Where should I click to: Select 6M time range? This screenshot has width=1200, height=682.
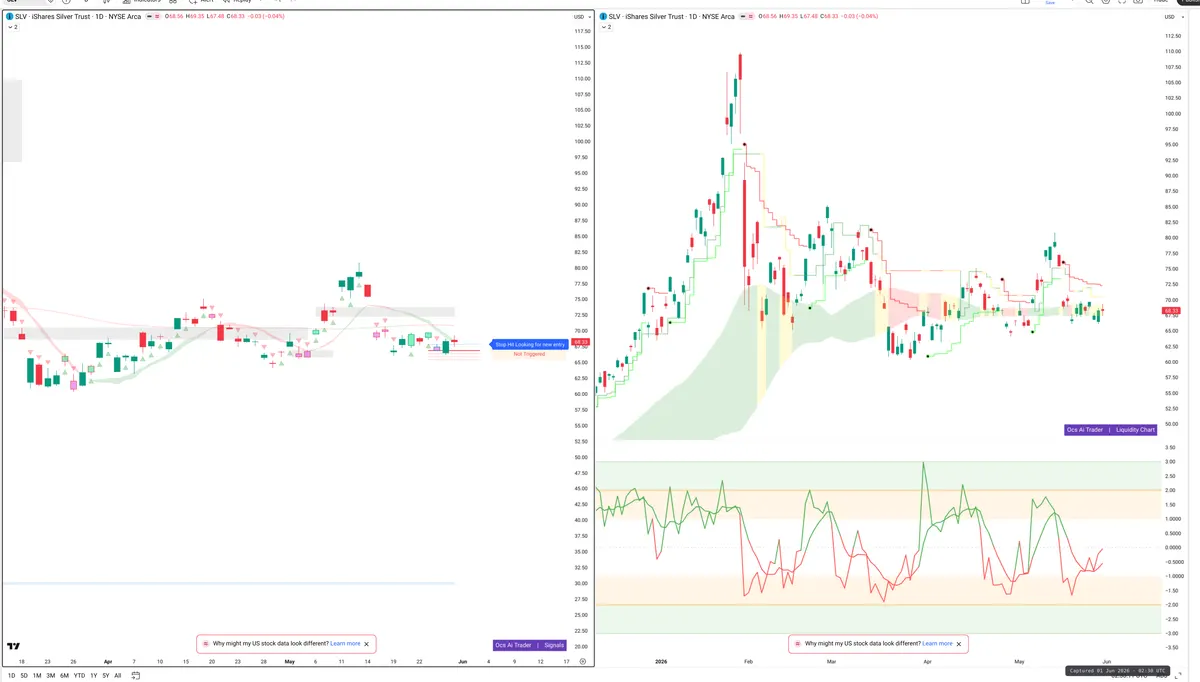[x=64, y=676]
